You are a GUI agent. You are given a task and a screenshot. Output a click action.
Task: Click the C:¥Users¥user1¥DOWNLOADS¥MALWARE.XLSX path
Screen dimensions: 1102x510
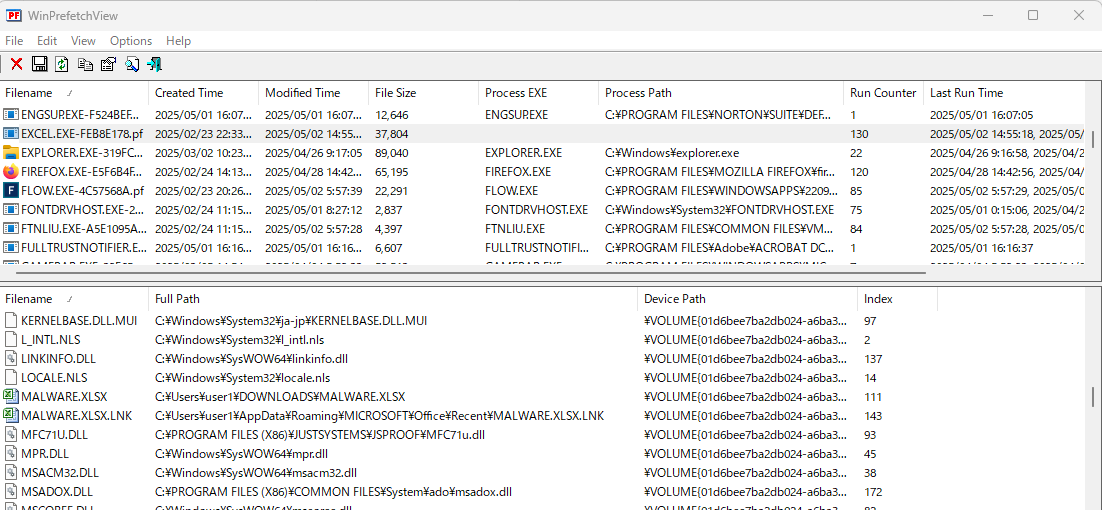[x=280, y=397]
